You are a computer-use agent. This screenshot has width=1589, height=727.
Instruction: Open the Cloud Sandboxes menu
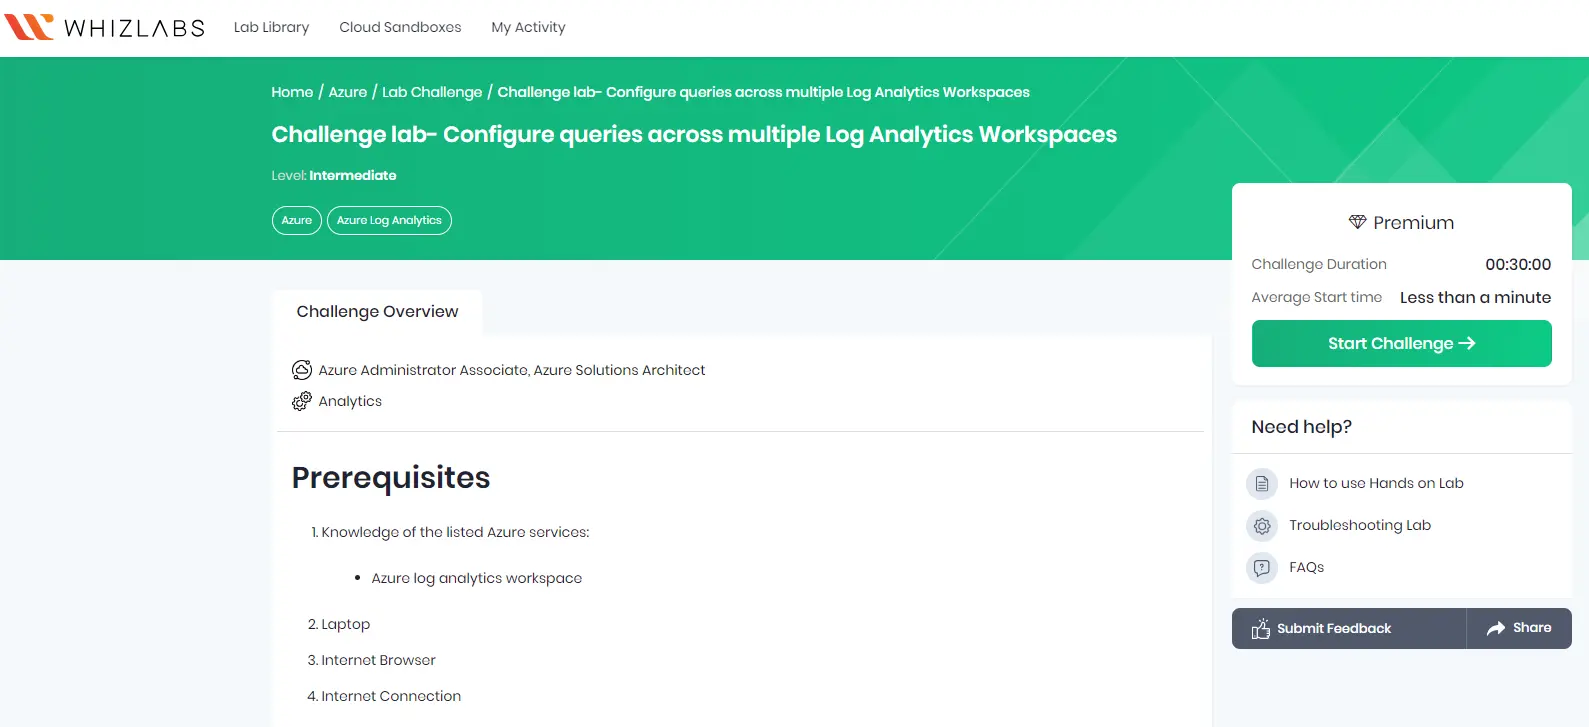coord(400,27)
